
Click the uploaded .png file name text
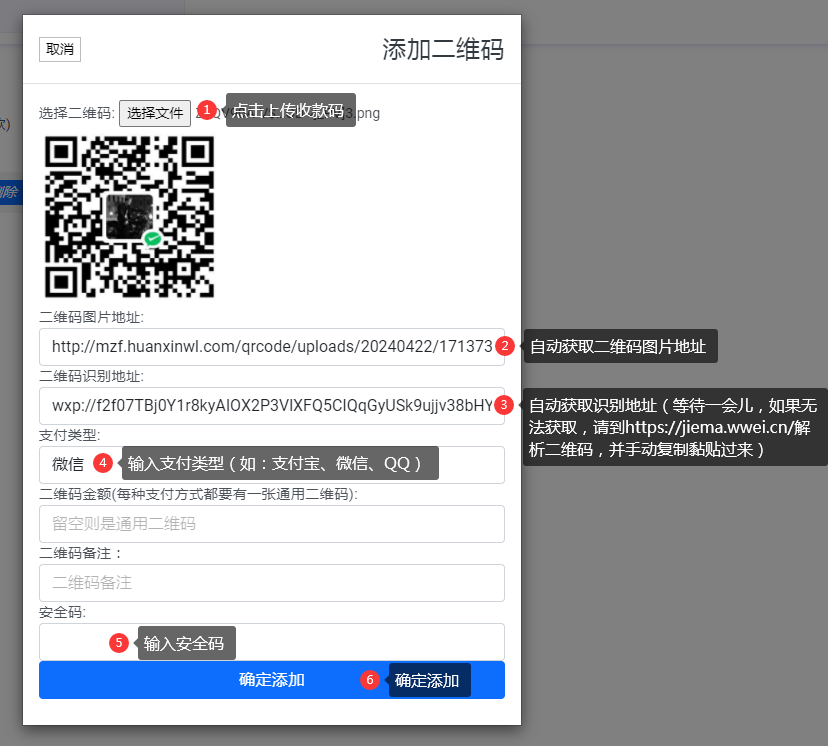click(288, 113)
